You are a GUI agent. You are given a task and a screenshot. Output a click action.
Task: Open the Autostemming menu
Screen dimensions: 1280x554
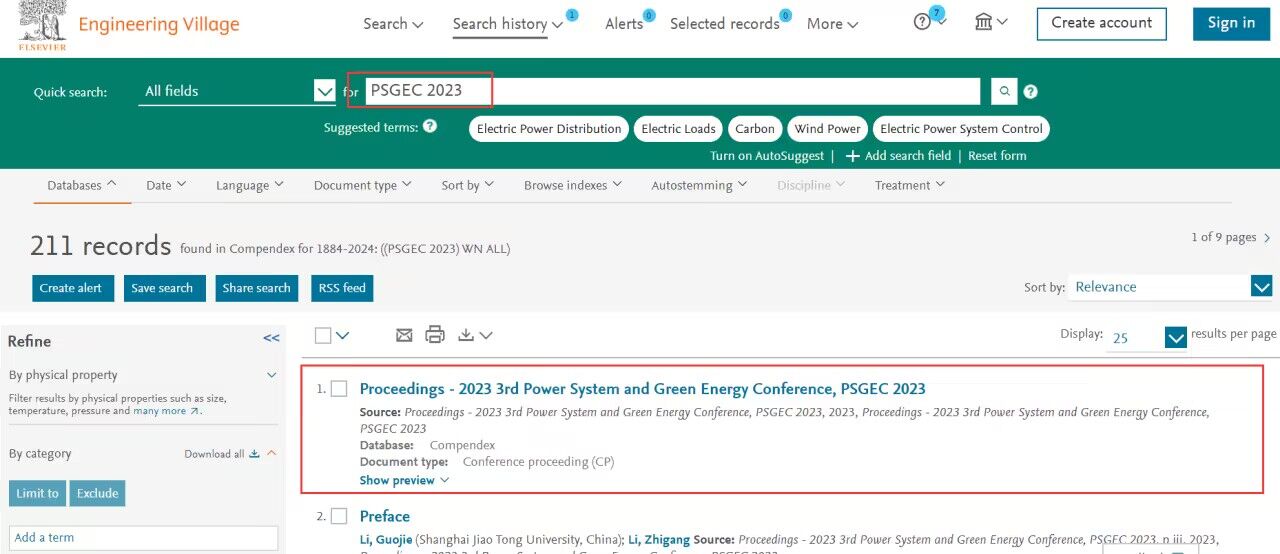click(699, 185)
